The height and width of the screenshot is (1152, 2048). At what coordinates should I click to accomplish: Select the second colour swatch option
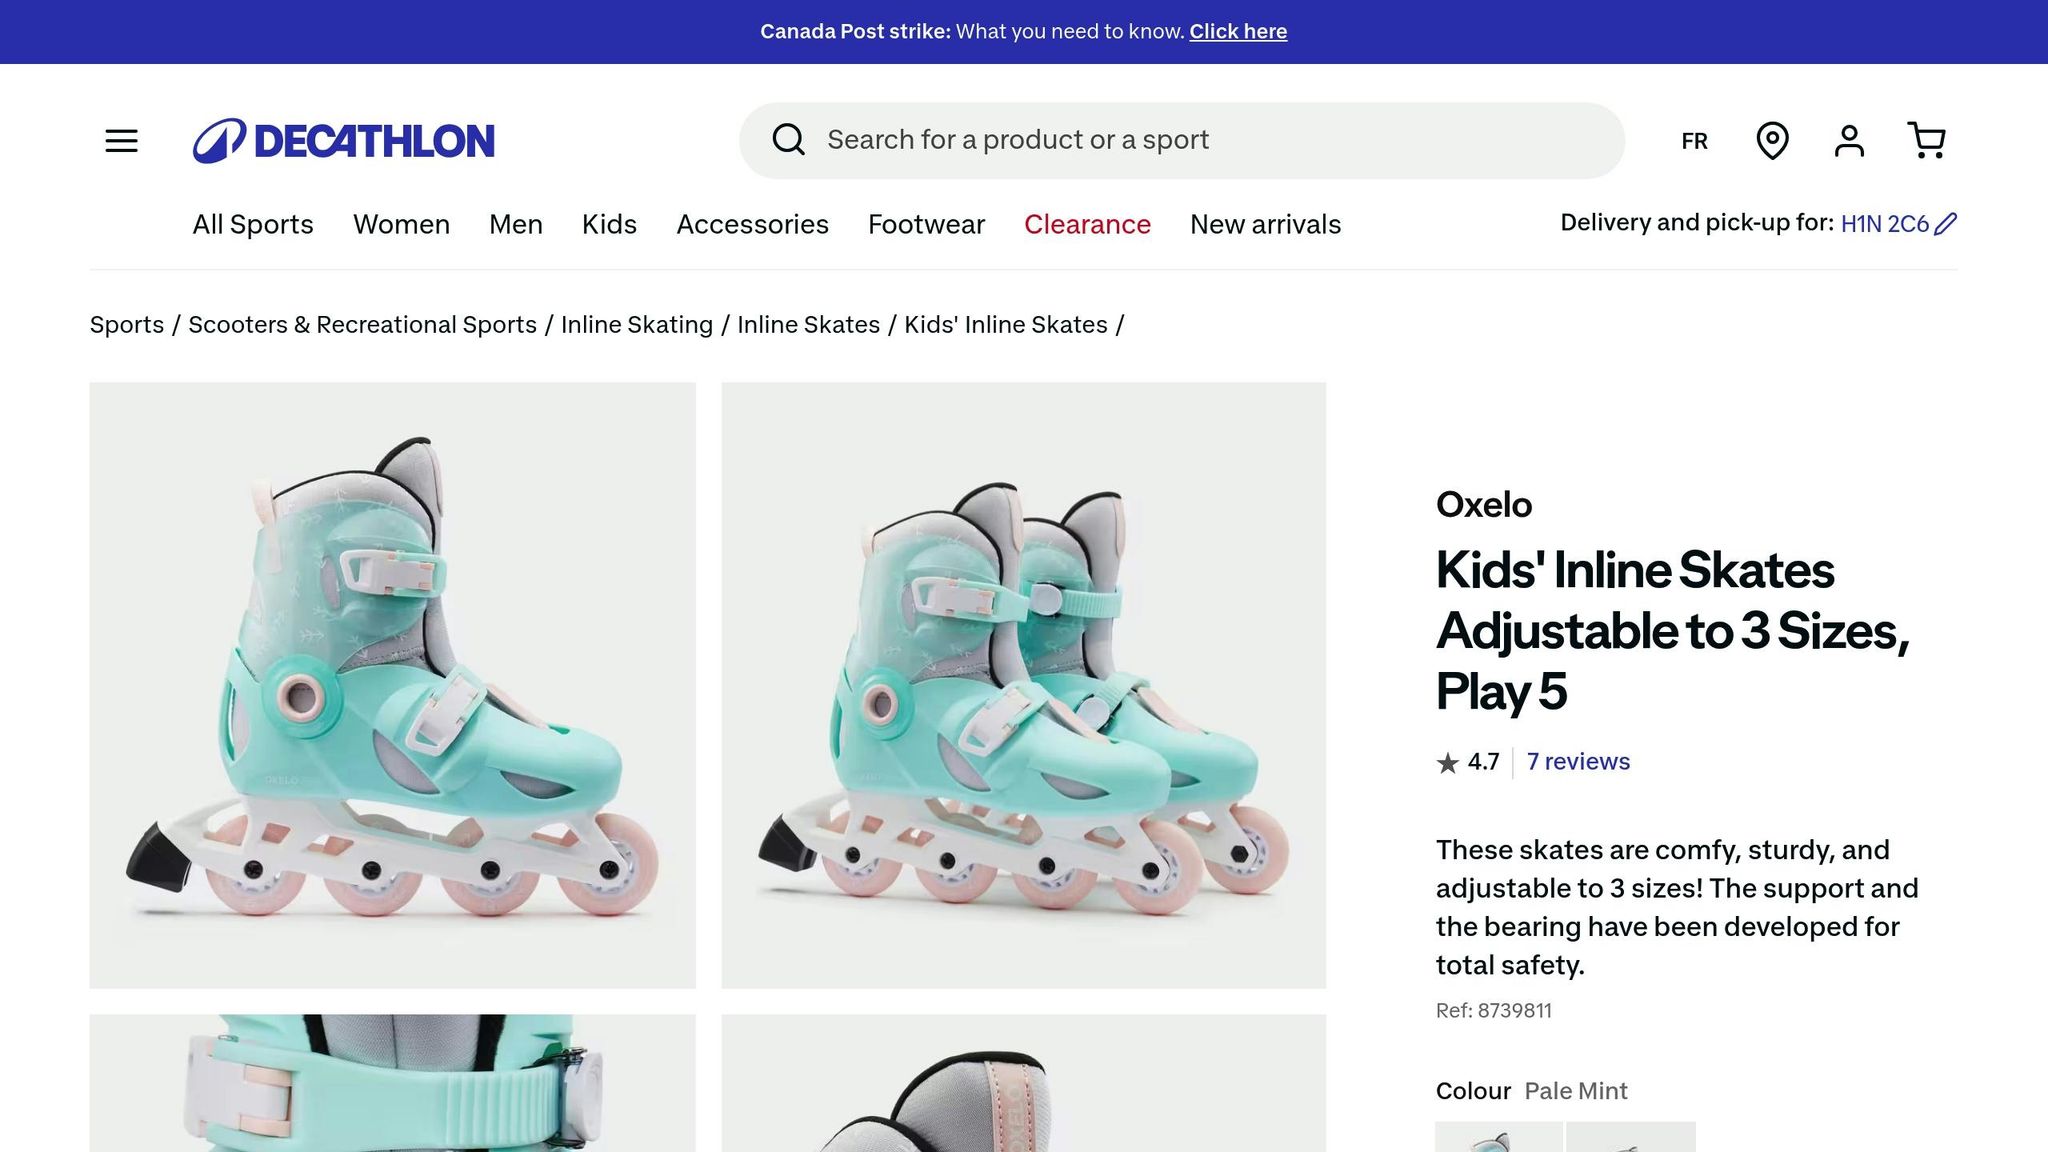[1630, 1138]
